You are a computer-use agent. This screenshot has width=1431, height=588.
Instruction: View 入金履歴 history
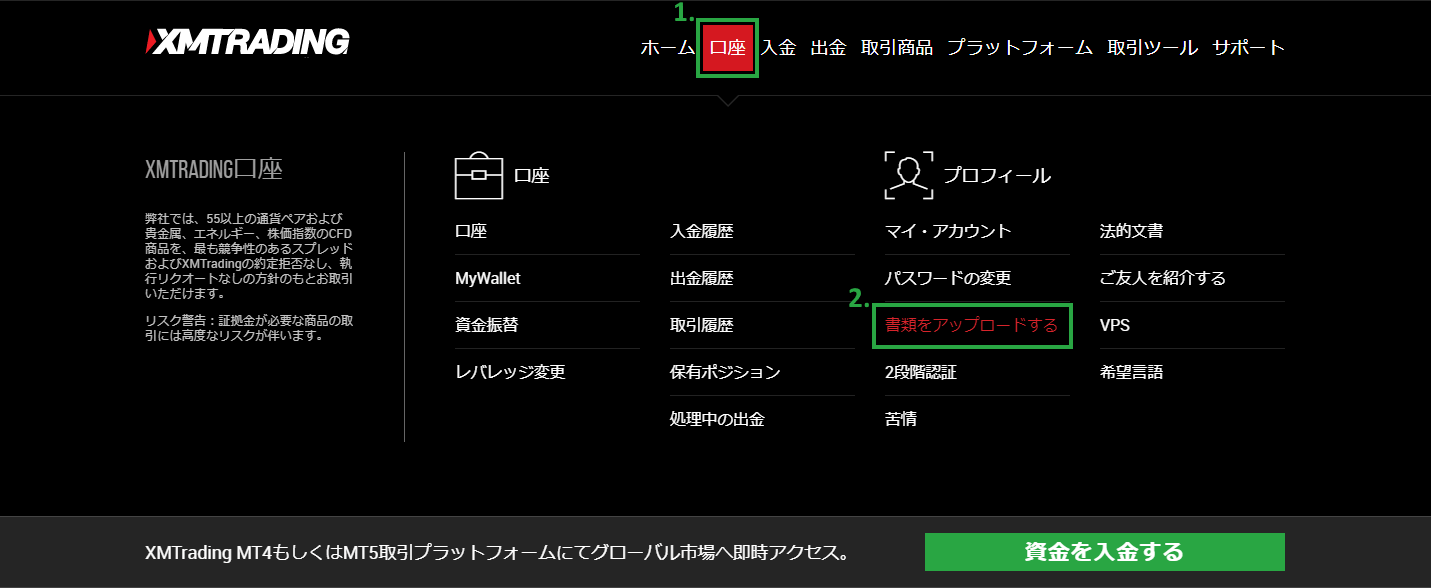[701, 232]
